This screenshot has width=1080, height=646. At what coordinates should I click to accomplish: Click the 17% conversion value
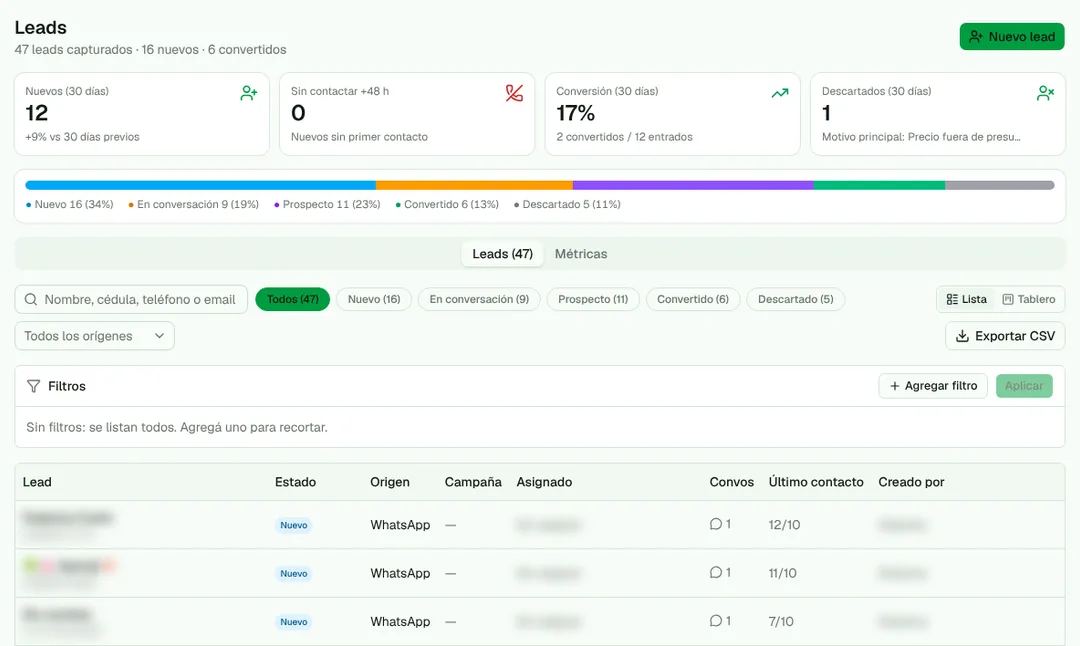576,113
